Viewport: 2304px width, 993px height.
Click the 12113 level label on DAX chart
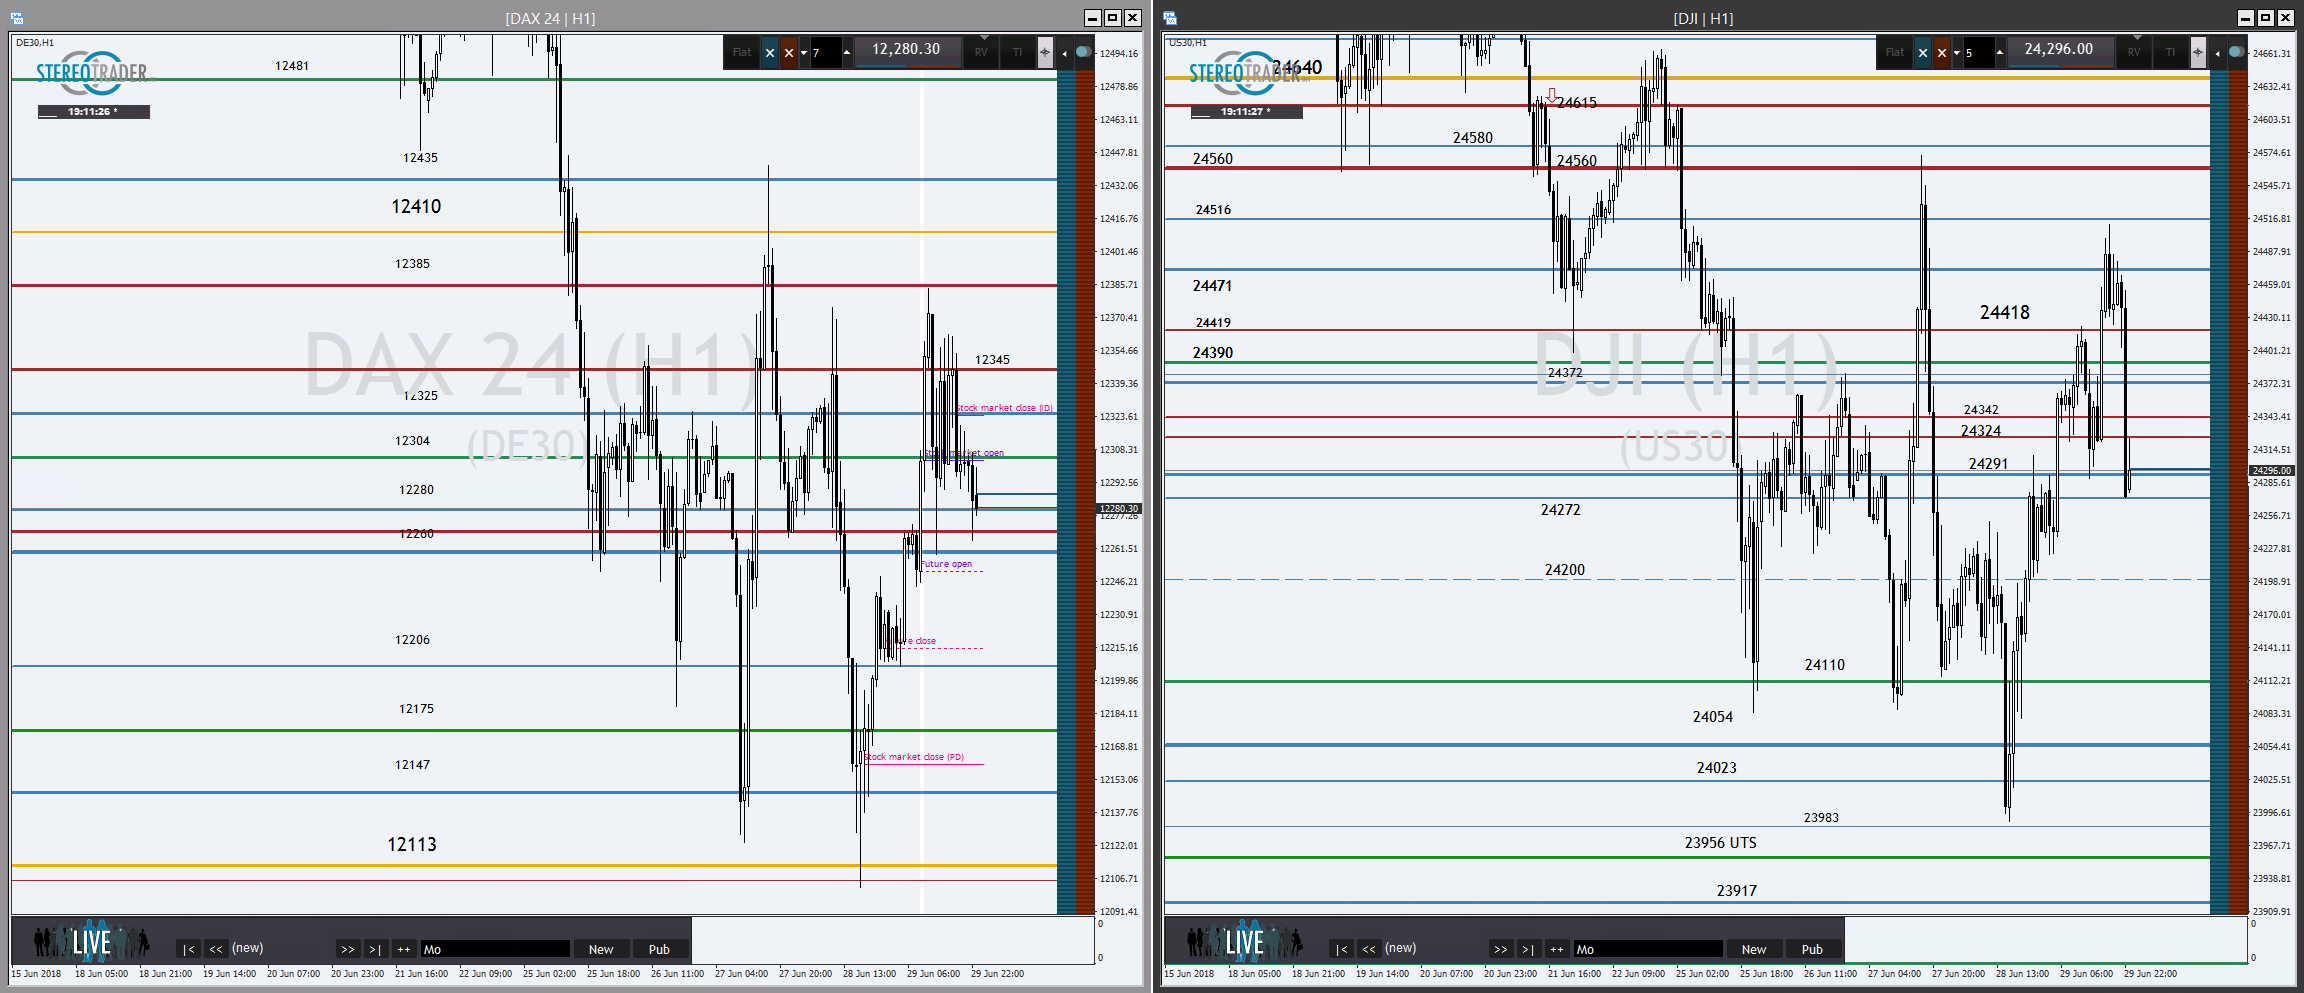tap(412, 844)
